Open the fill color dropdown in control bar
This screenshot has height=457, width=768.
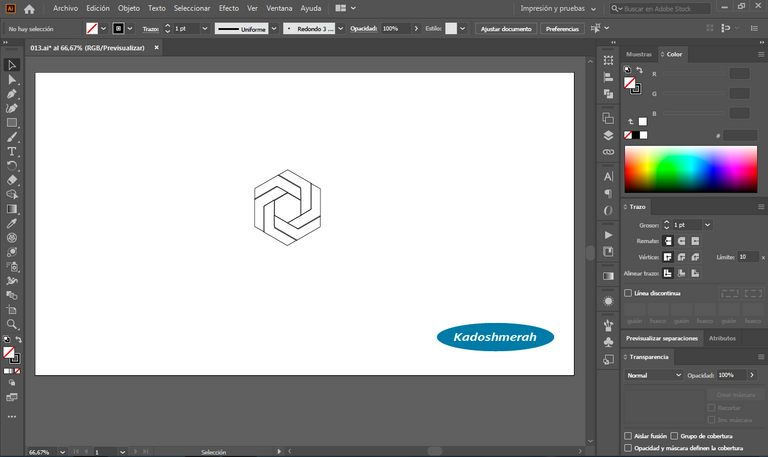click(103, 29)
